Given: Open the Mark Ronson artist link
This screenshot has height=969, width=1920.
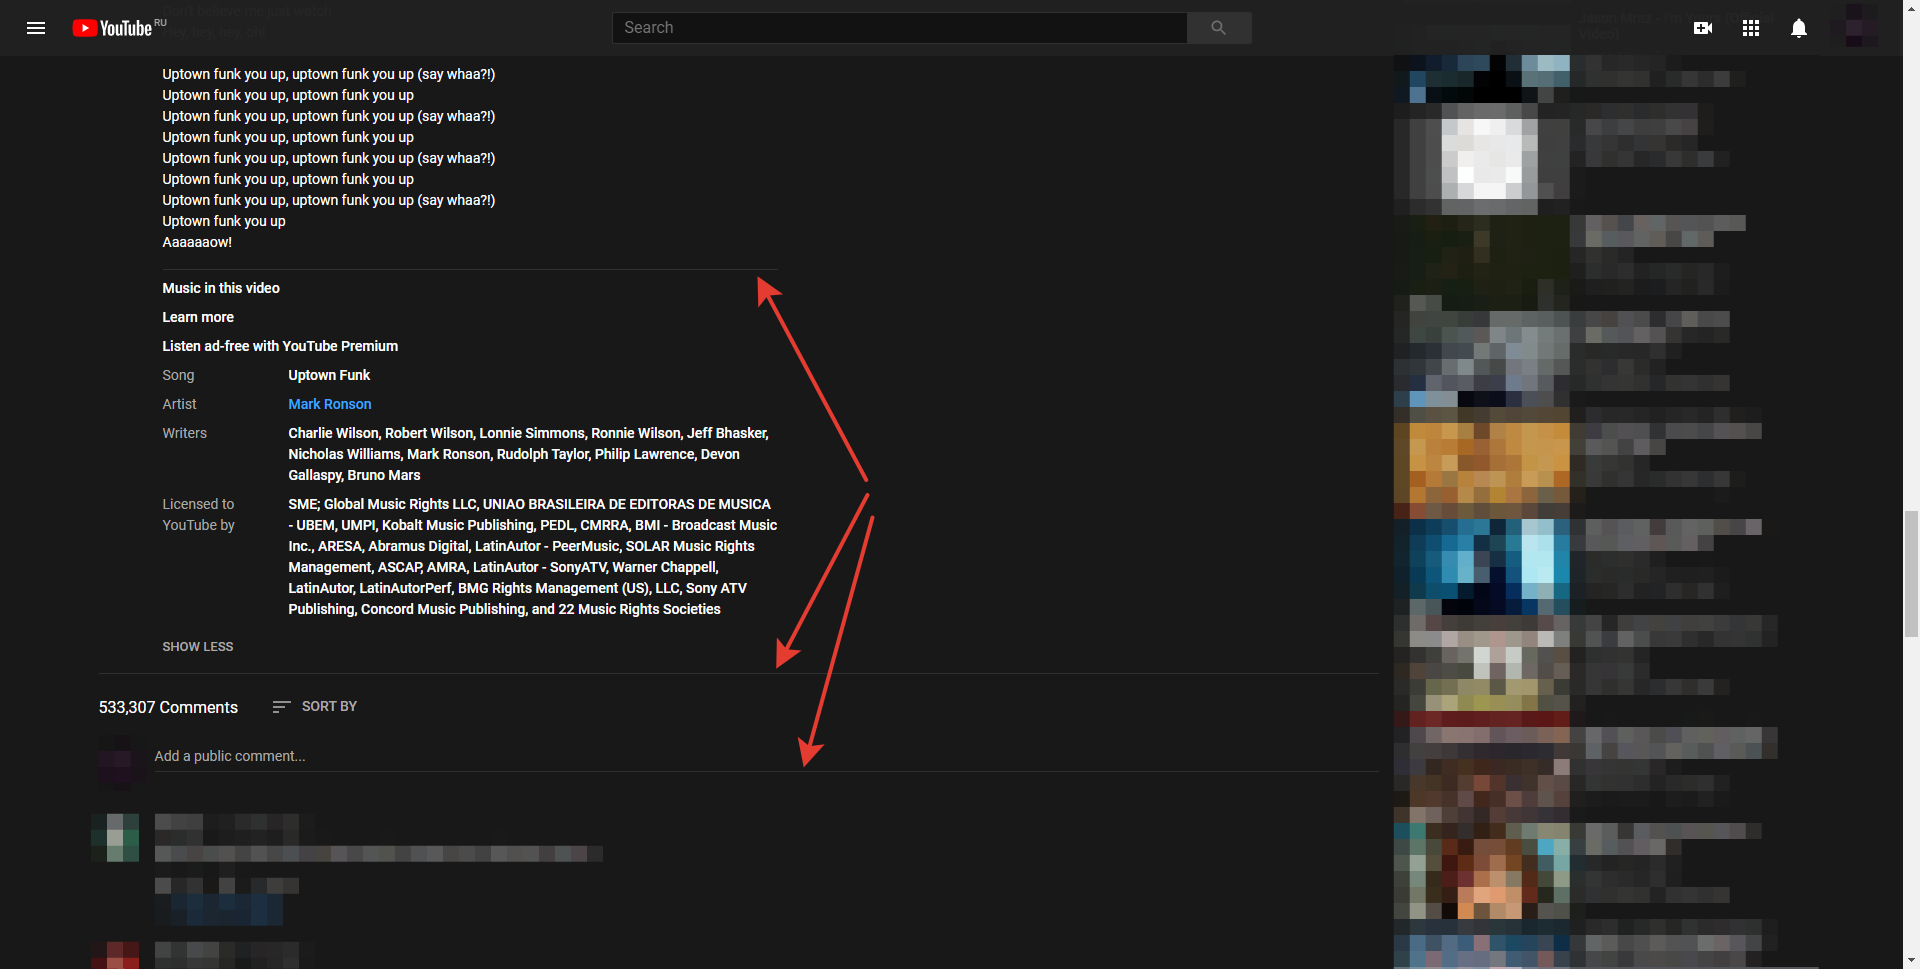Looking at the screenshot, I should pyautogui.click(x=329, y=404).
